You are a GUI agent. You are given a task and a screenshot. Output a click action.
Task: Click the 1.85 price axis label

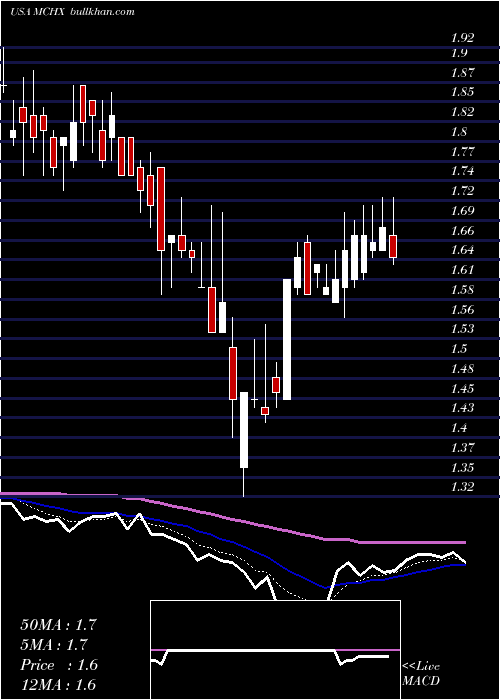click(462, 92)
